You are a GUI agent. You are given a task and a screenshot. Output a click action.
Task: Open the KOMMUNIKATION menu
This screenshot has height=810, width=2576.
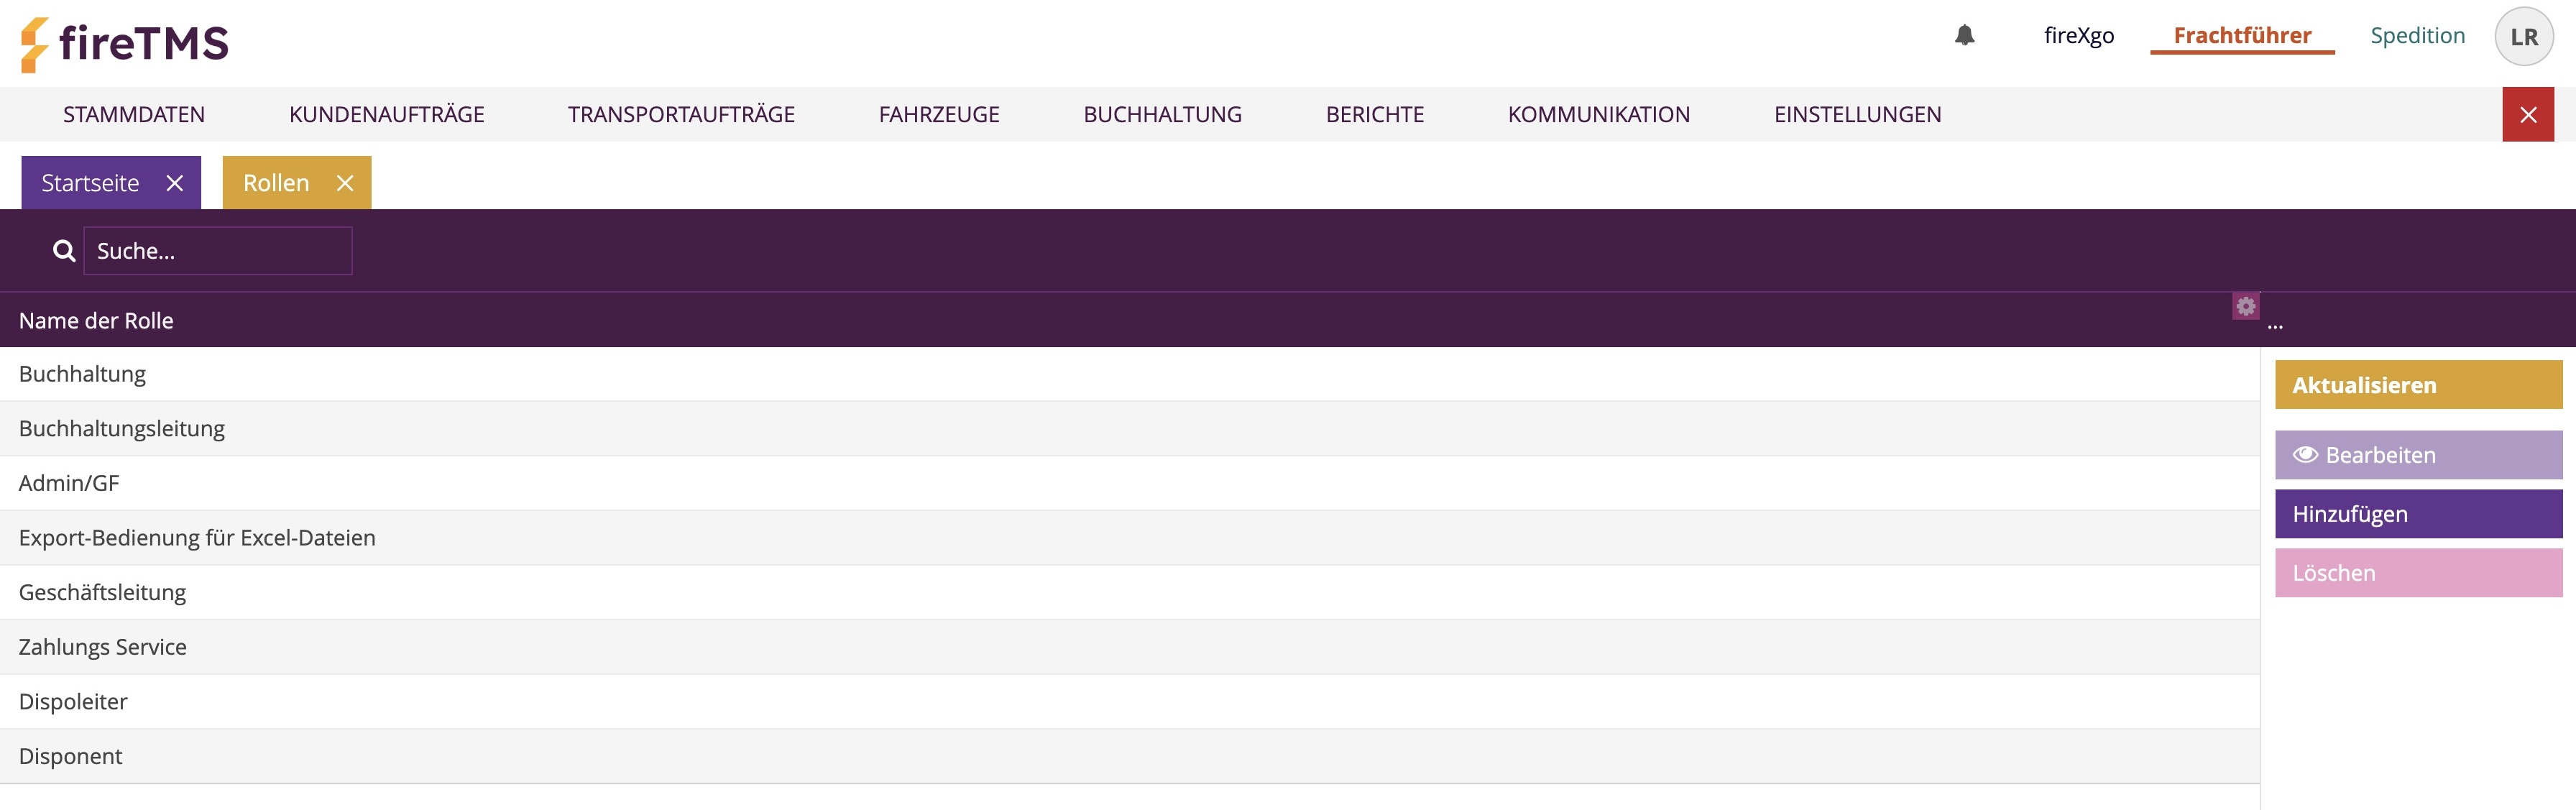click(x=1598, y=114)
